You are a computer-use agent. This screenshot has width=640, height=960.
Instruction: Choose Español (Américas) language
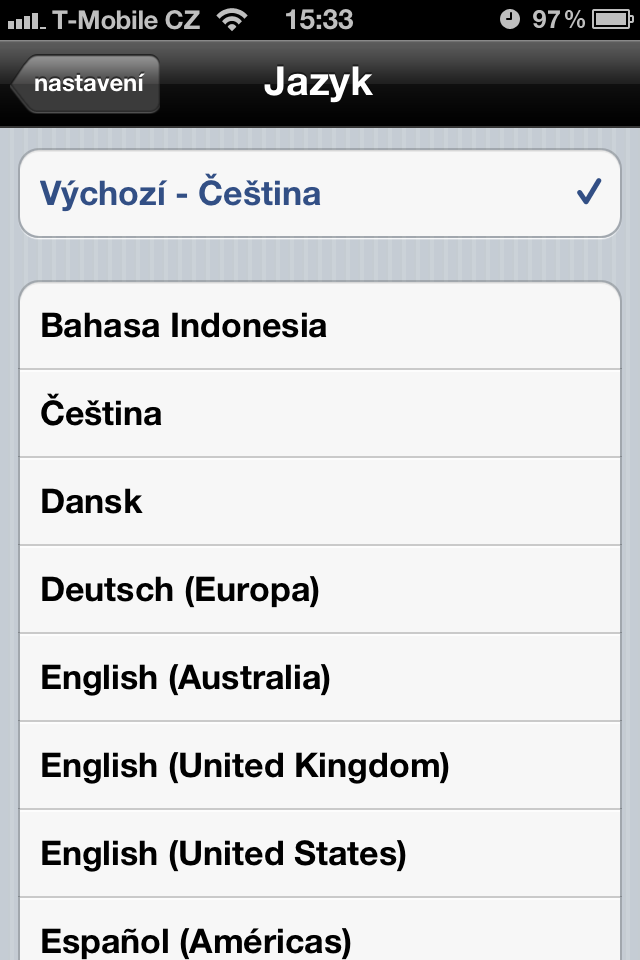[x=196, y=940]
